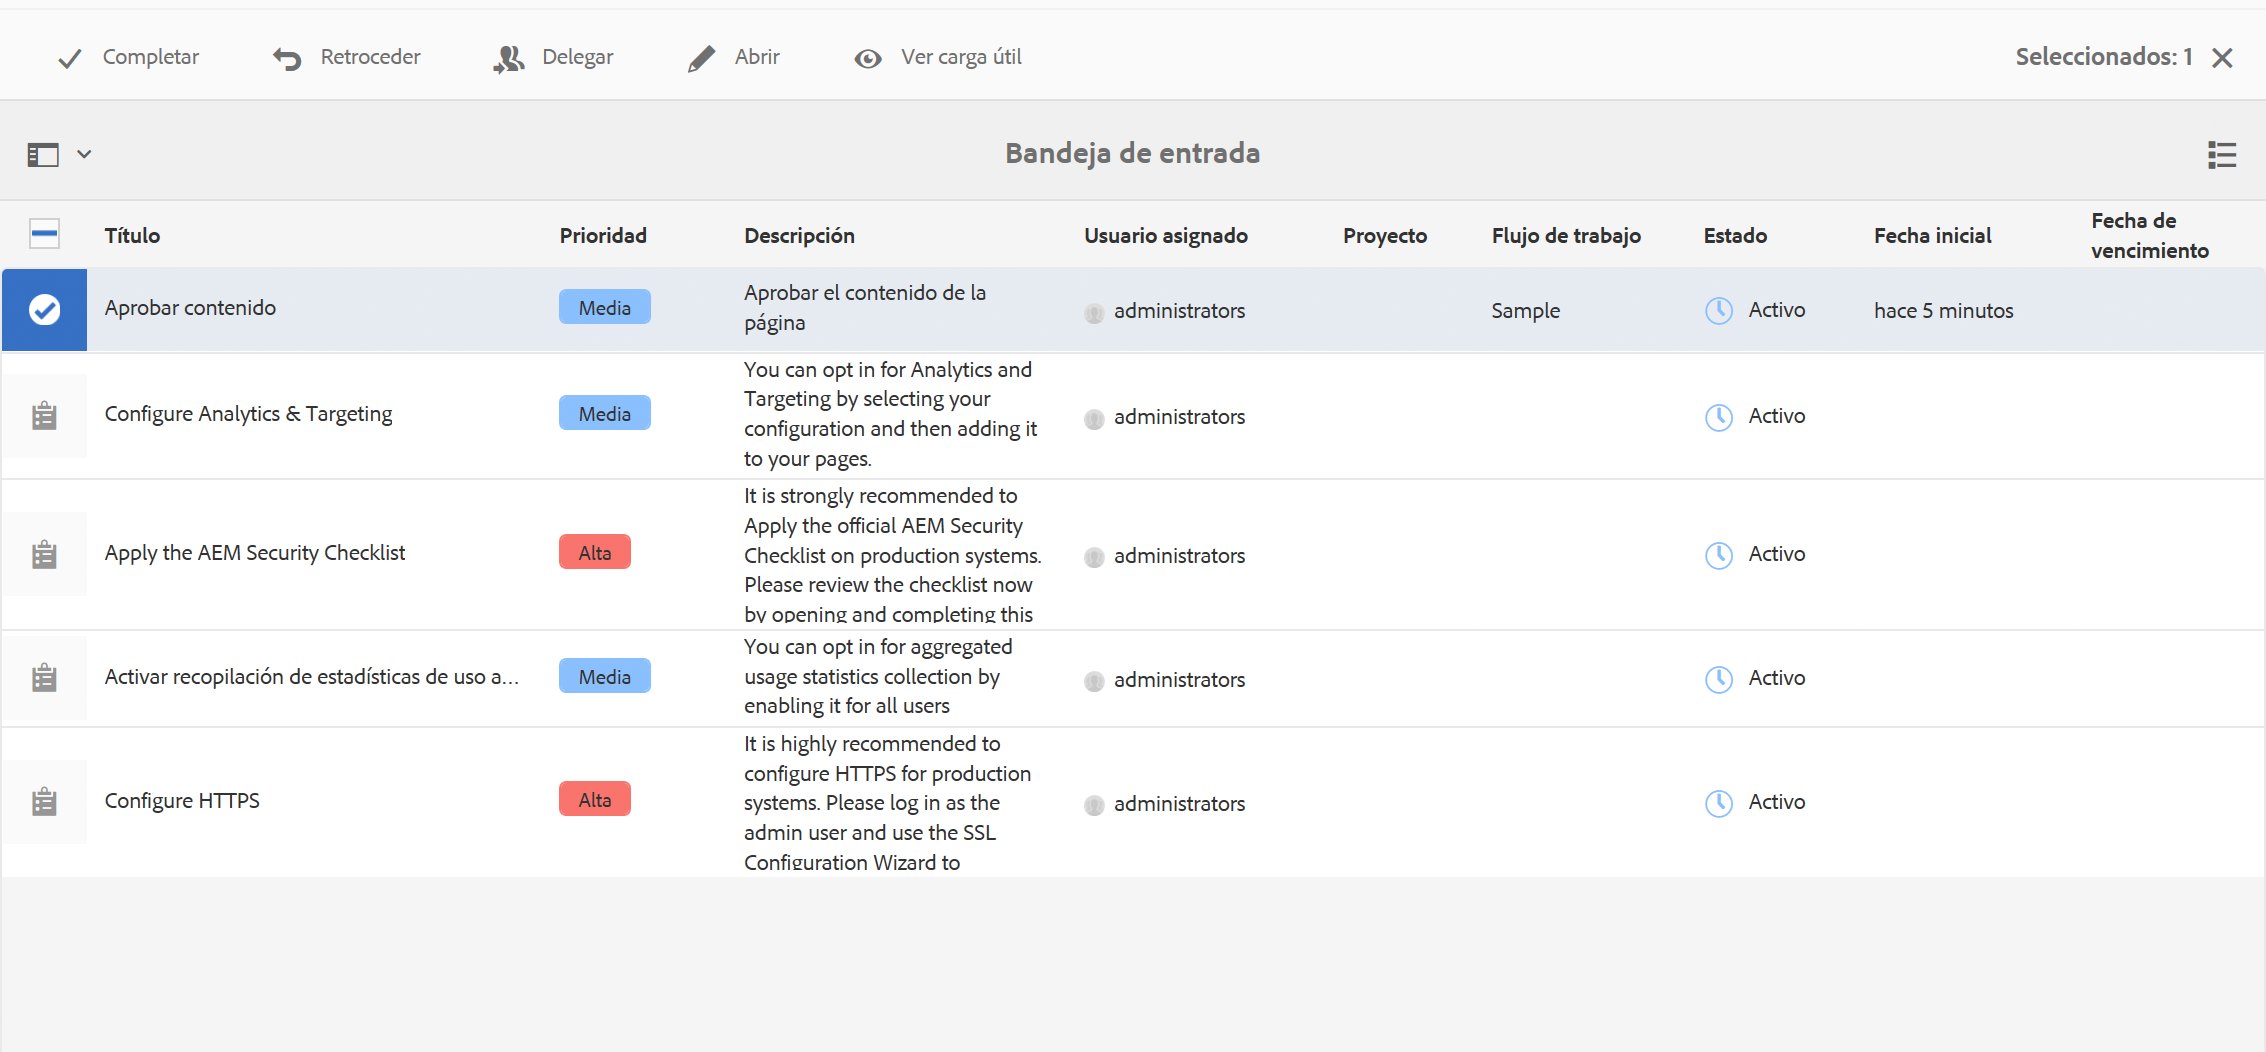This screenshot has width=2266, height=1052.
Task: Open the list view switcher icon
Action: (x=2221, y=155)
